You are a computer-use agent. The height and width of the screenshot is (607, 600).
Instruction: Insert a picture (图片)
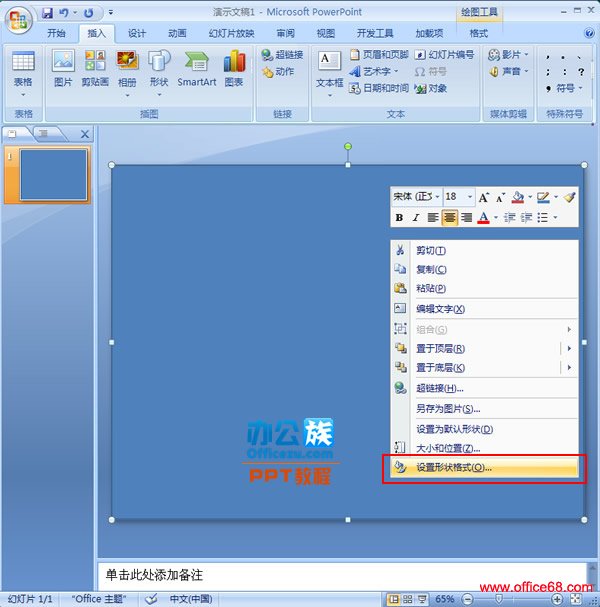pyautogui.click(x=63, y=68)
